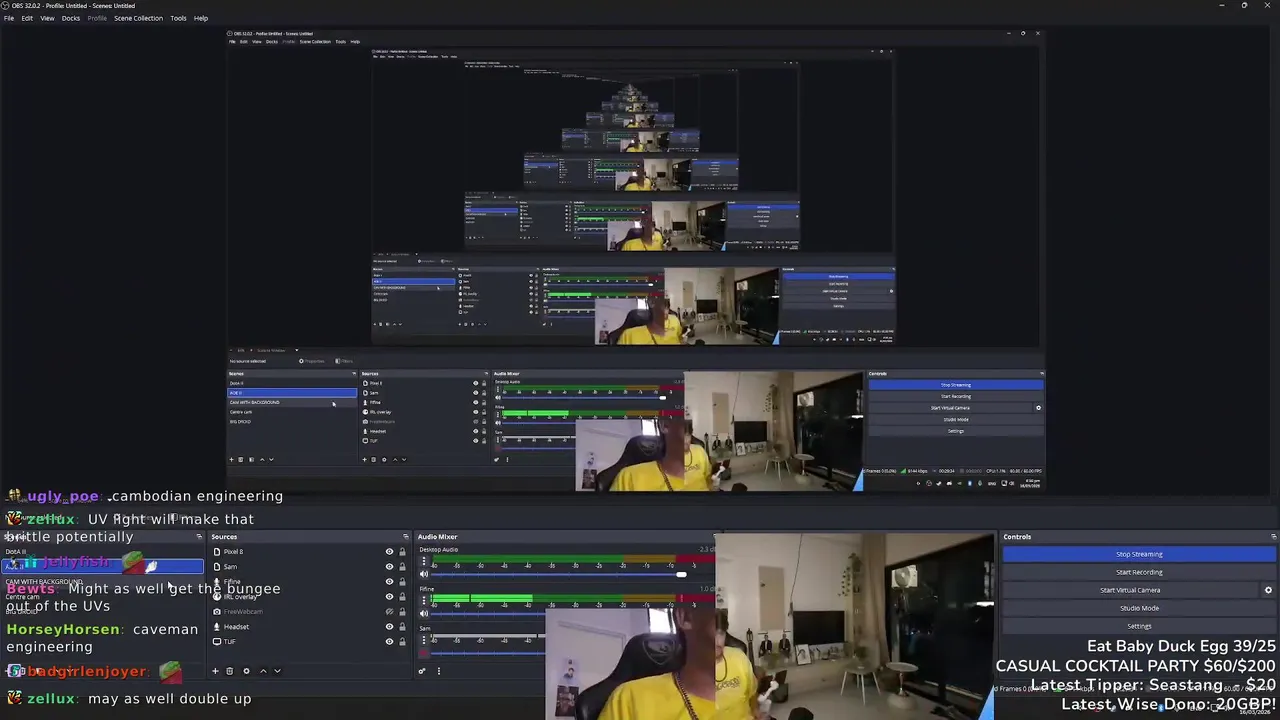
Task: Toggle lock on Headset source
Action: (403, 627)
